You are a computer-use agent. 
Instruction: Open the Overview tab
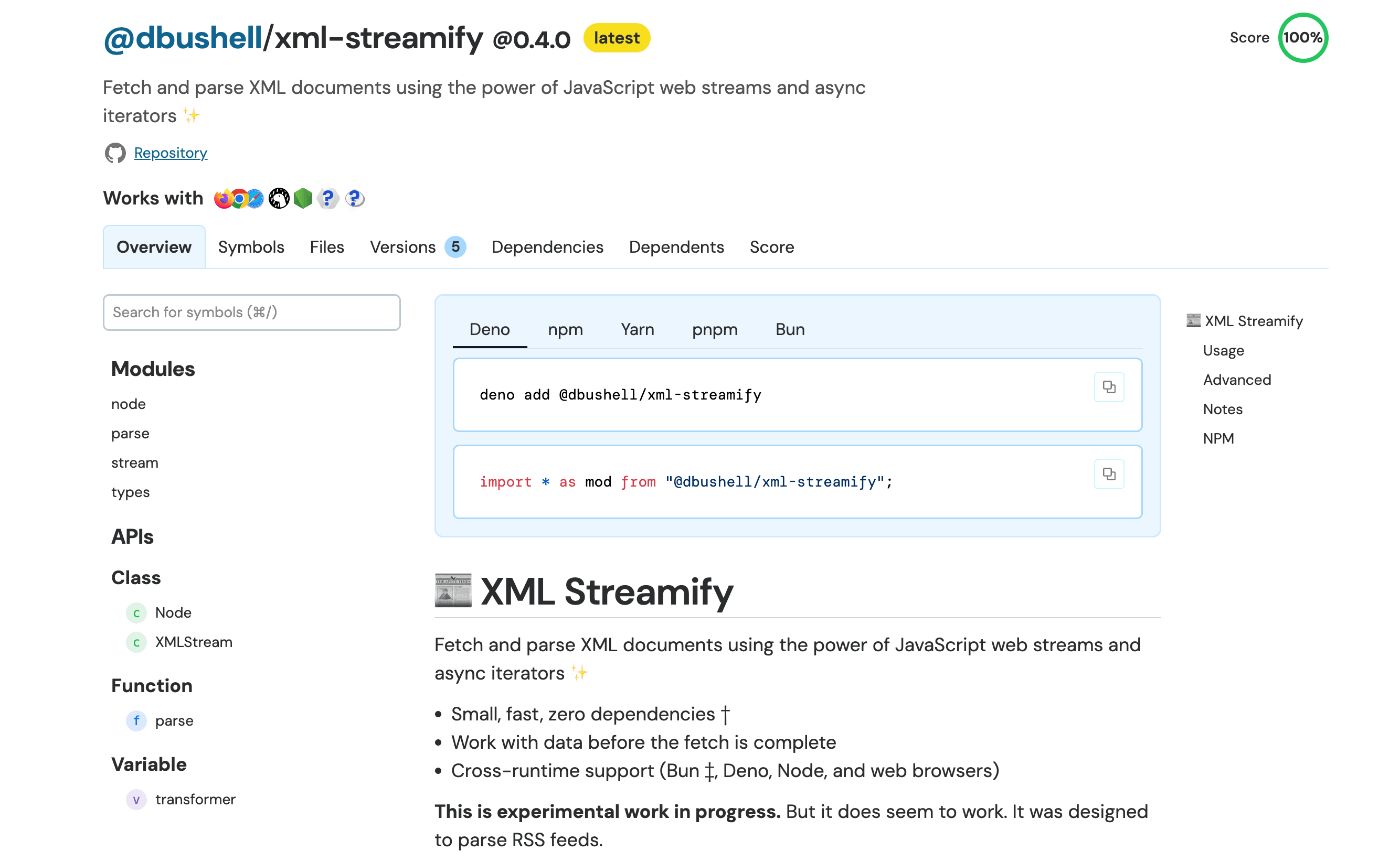pos(154,247)
